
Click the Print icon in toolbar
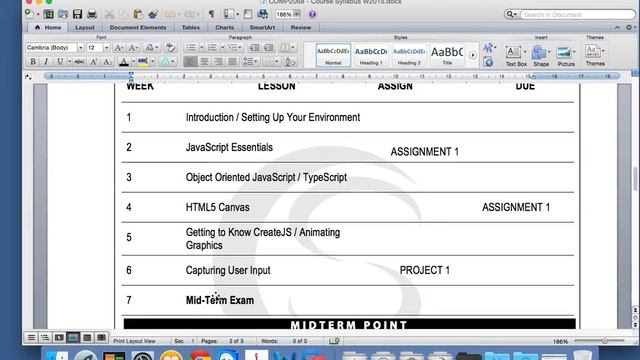pos(92,14)
